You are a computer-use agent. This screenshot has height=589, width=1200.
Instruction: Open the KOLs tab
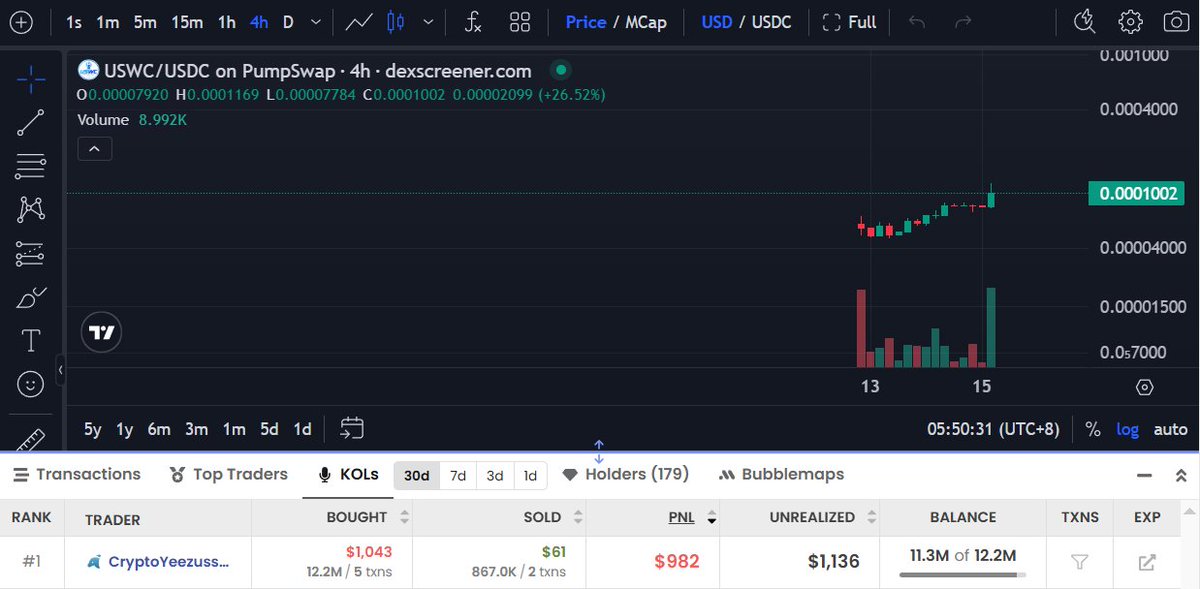348,474
